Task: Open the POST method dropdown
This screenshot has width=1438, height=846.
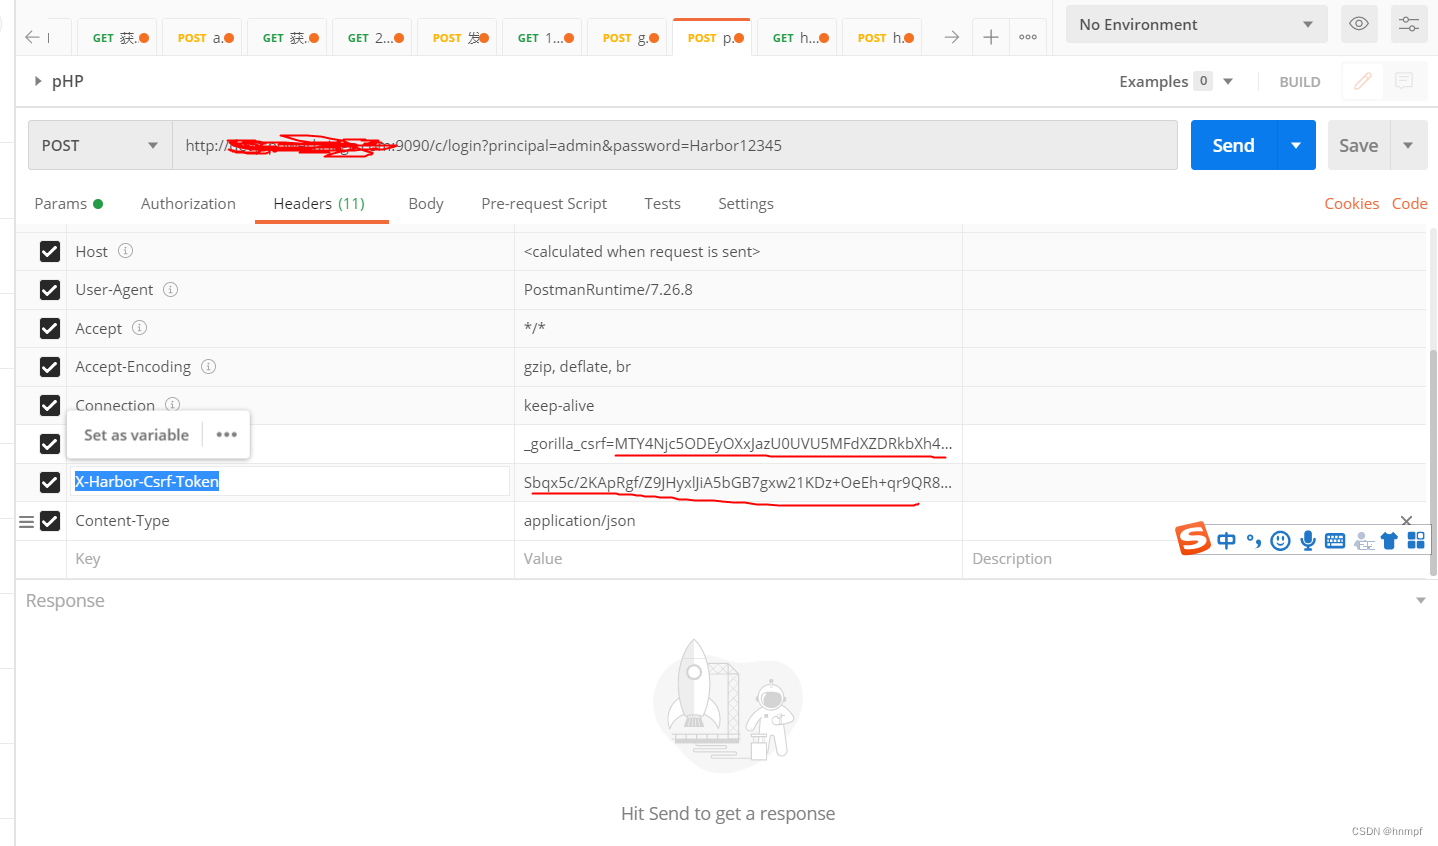Action: tap(99, 144)
